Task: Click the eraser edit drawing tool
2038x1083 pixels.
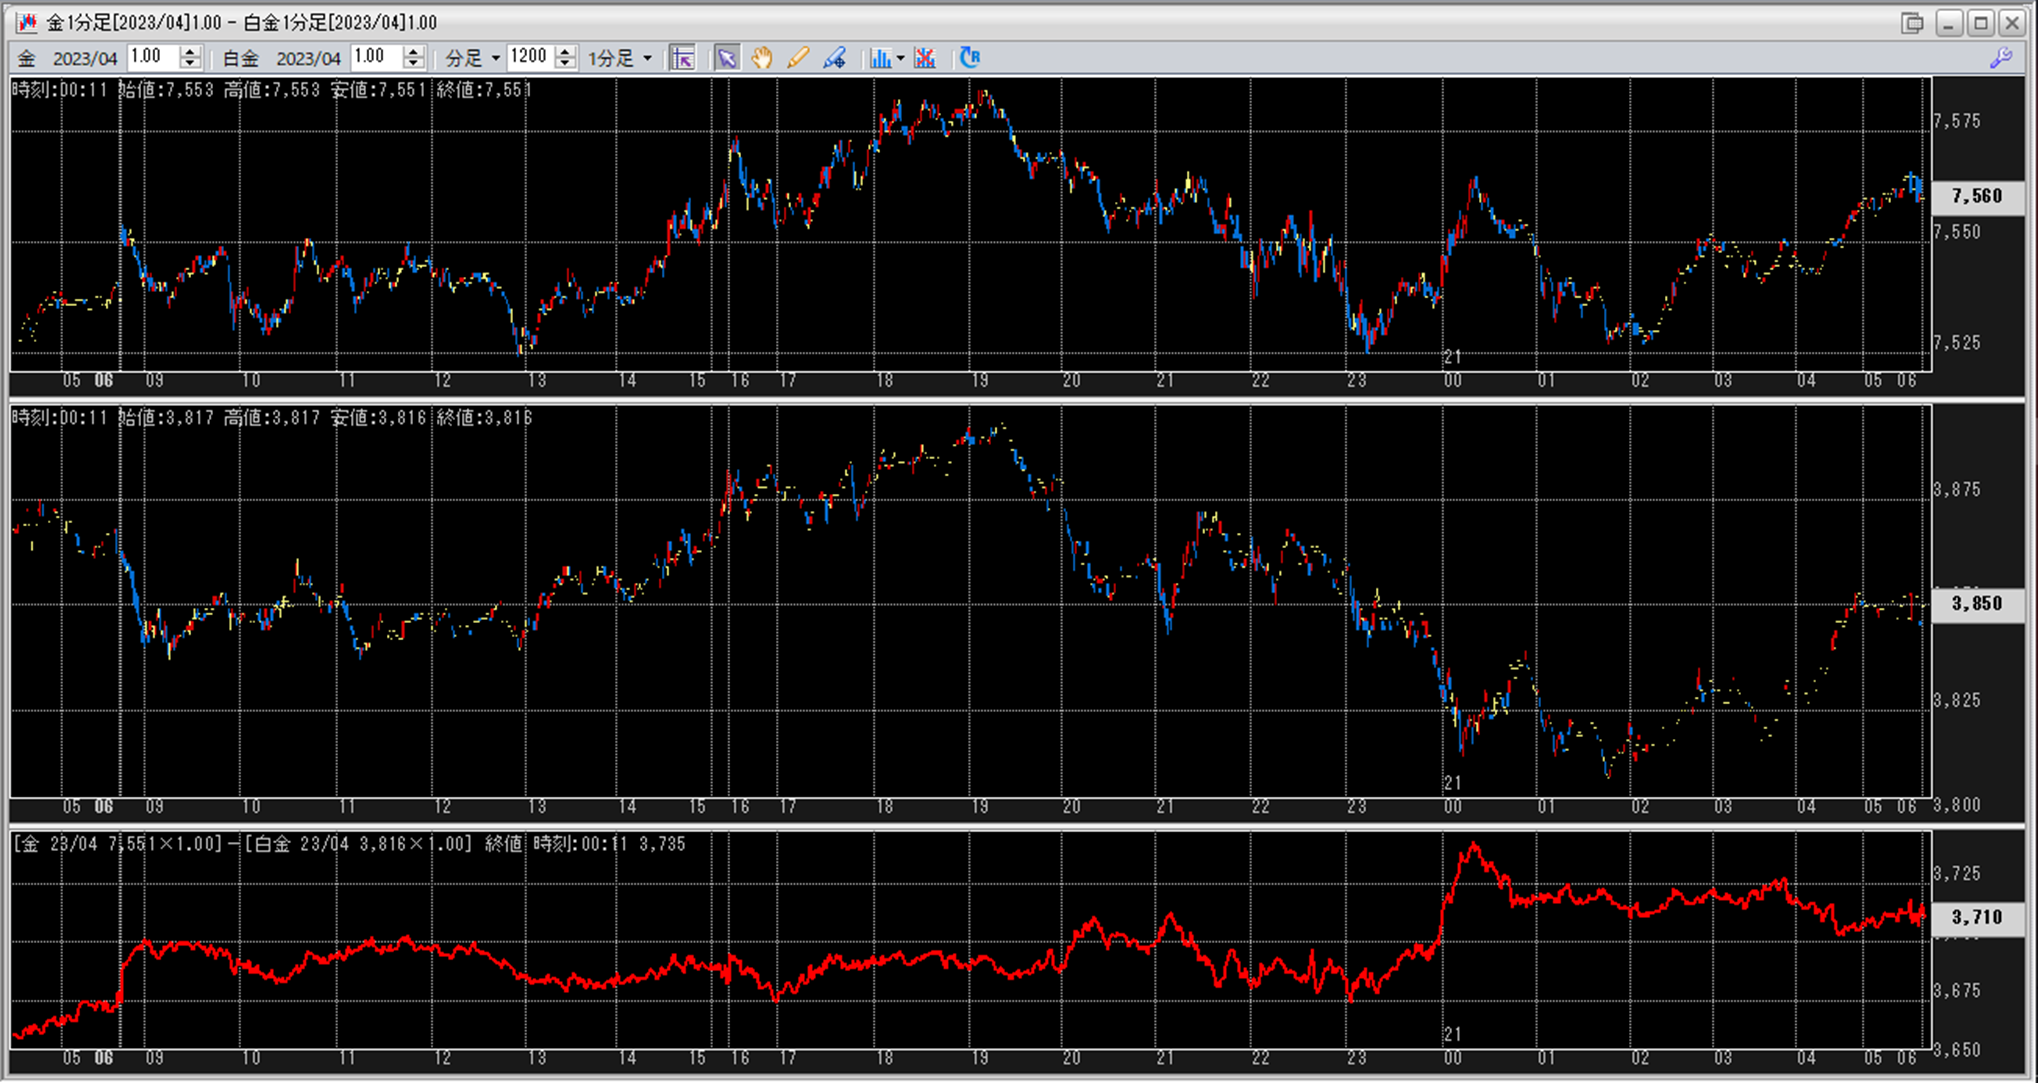Action: tap(834, 58)
